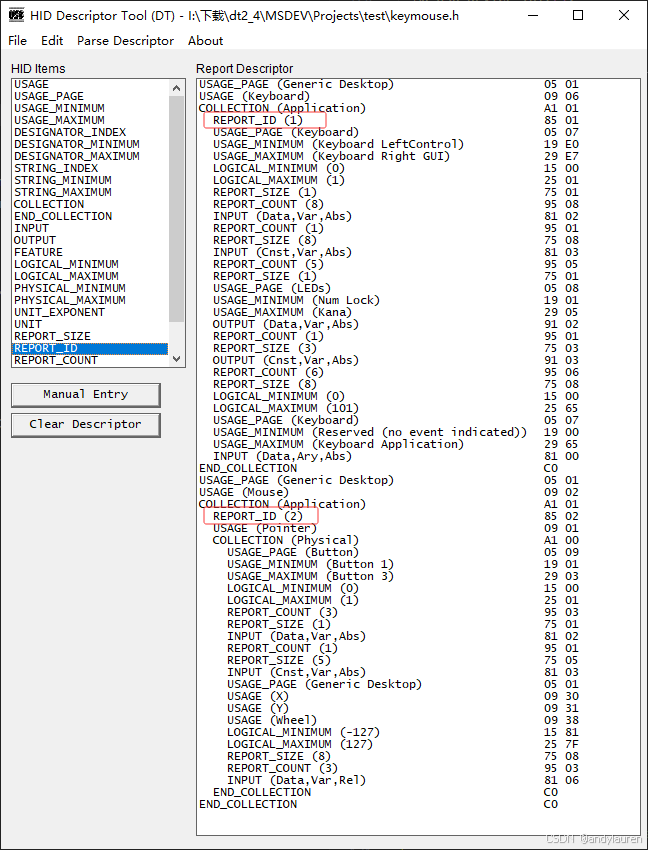Select LOGICAL_MINIMUM in HID Items list
Viewport: 648px width, 850px height.
coord(89,264)
